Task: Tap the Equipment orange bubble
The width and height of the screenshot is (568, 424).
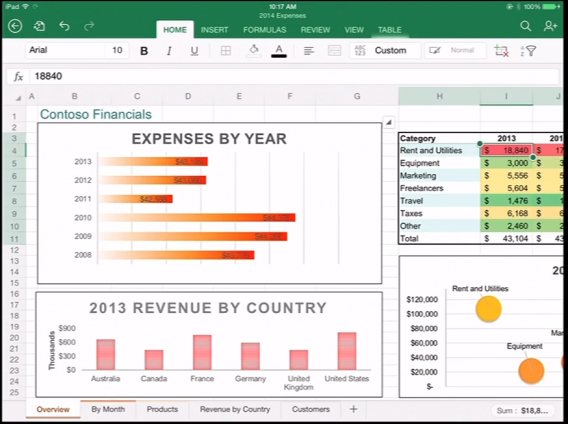Action: pos(531,371)
